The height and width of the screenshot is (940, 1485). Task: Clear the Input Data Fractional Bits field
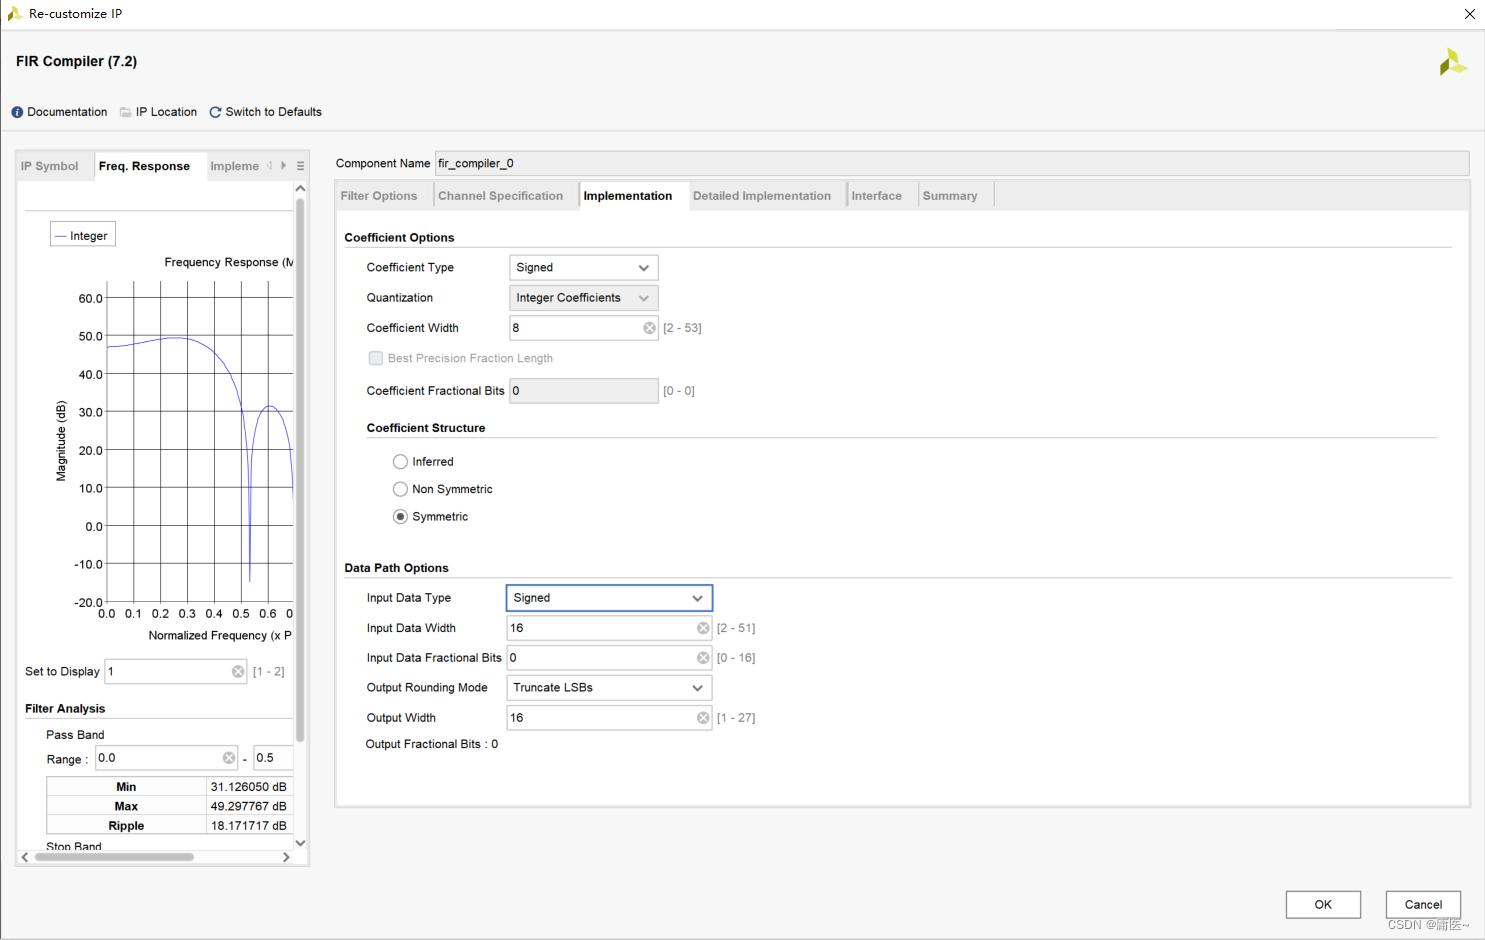[703, 658]
